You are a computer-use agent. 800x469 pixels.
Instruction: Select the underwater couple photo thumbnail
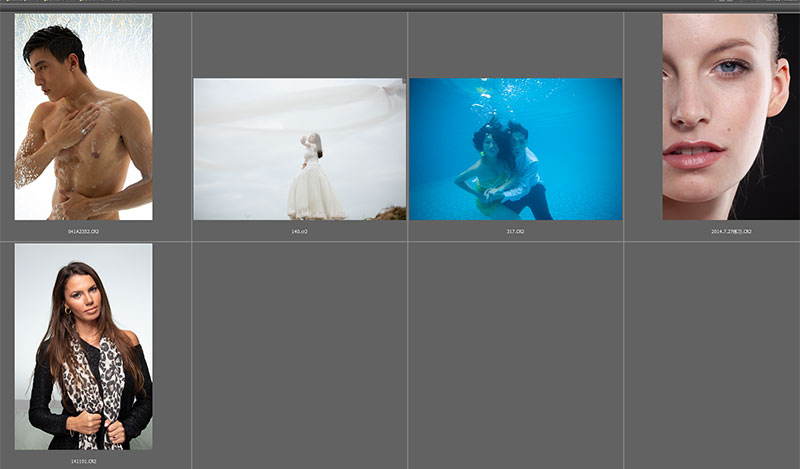point(516,149)
